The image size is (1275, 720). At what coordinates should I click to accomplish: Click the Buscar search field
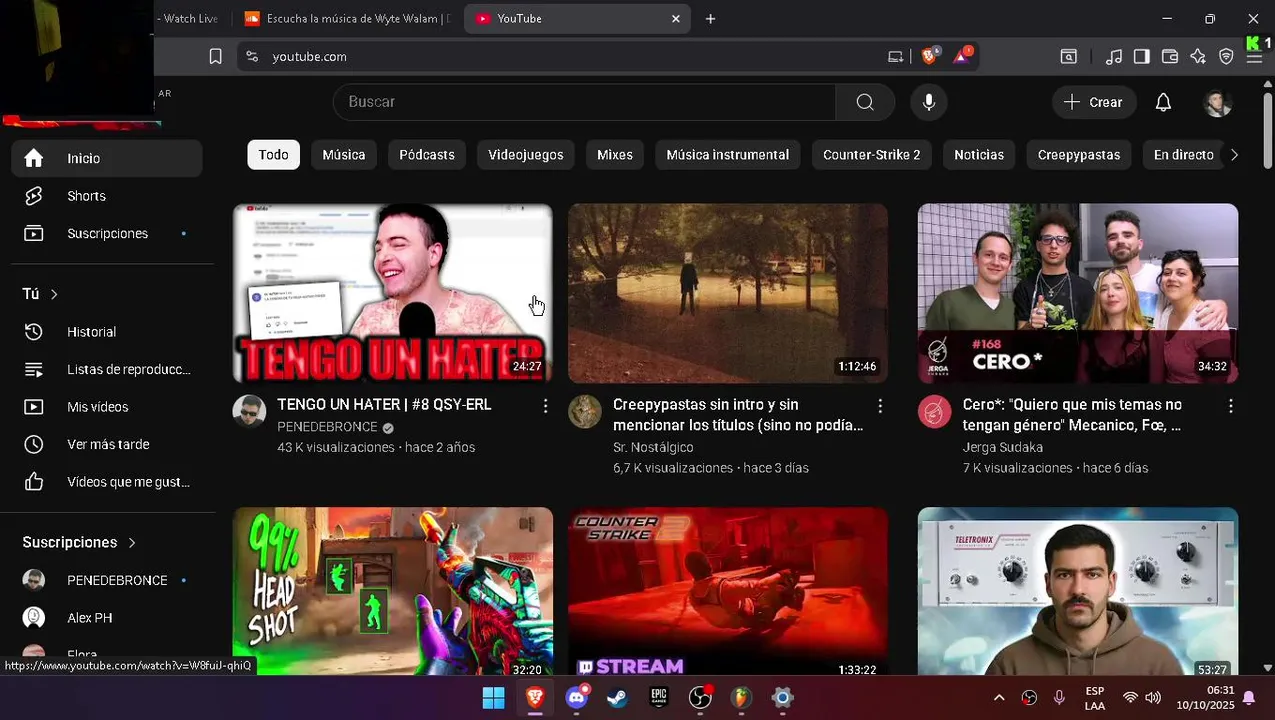[584, 102]
